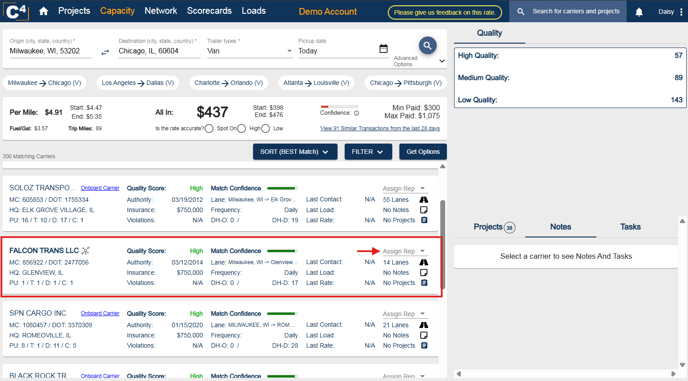Click the Get Options button
688x381 pixels.
423,152
